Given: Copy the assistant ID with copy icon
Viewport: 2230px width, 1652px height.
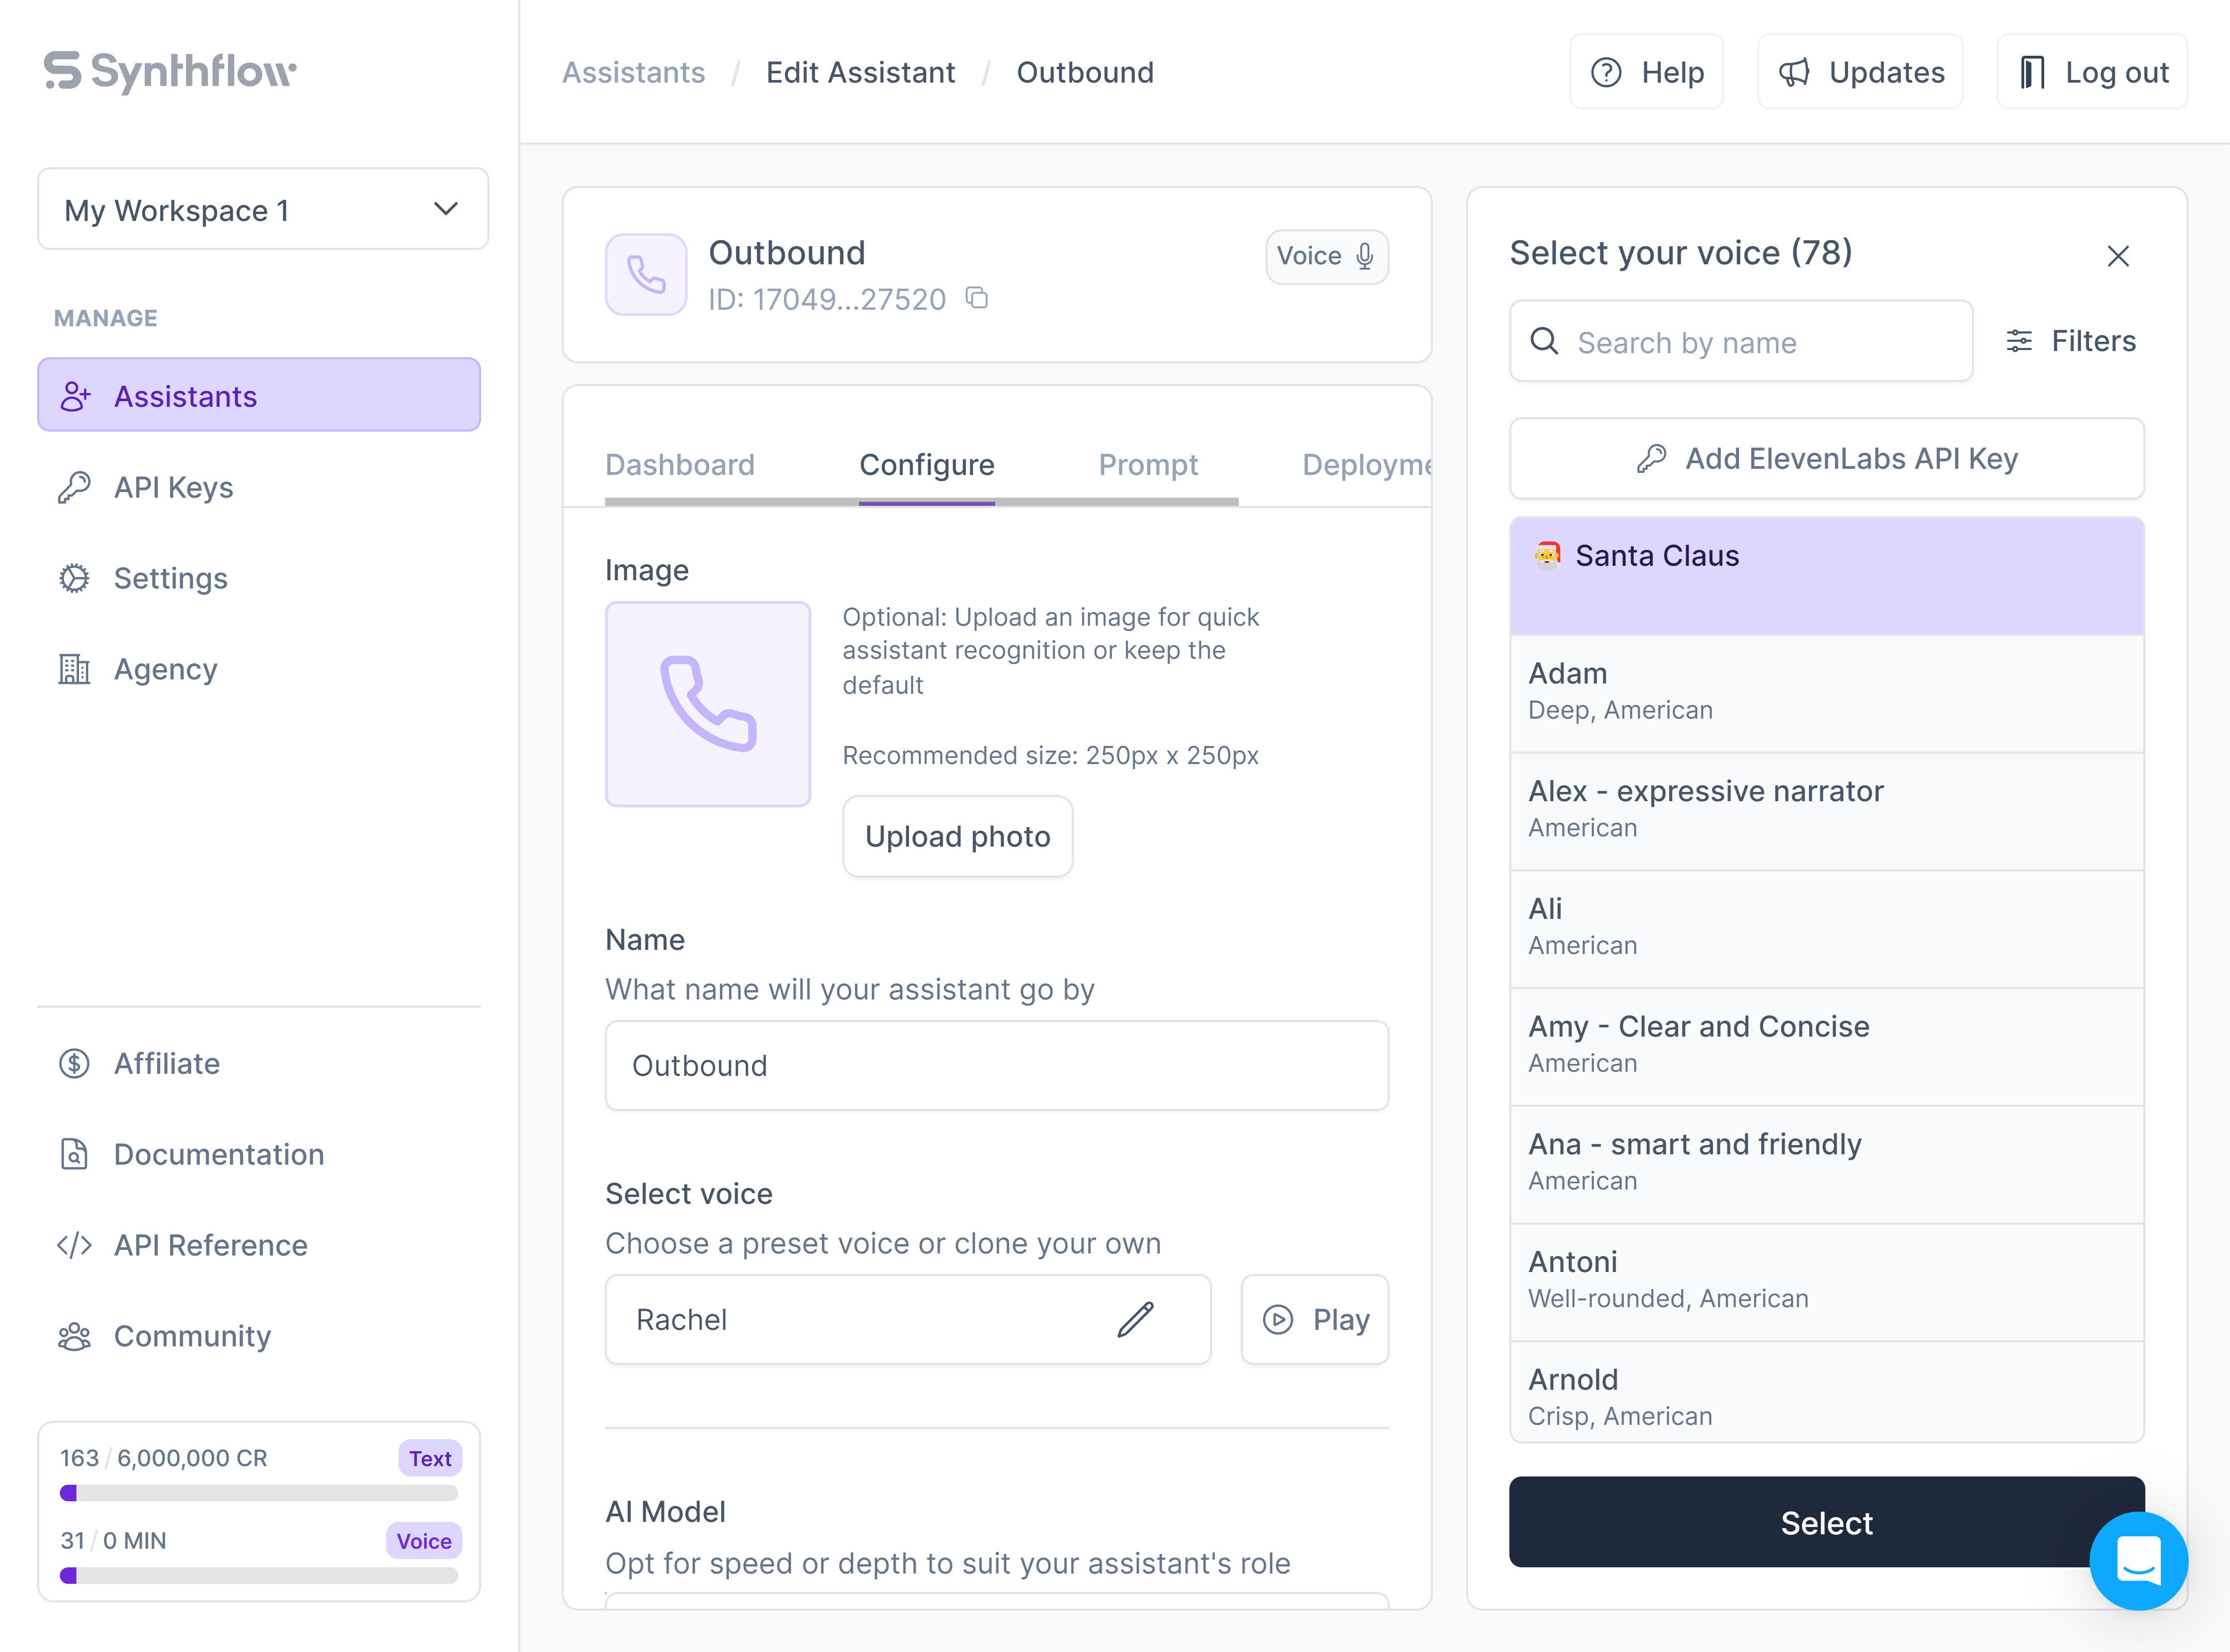Looking at the screenshot, I should (x=977, y=298).
